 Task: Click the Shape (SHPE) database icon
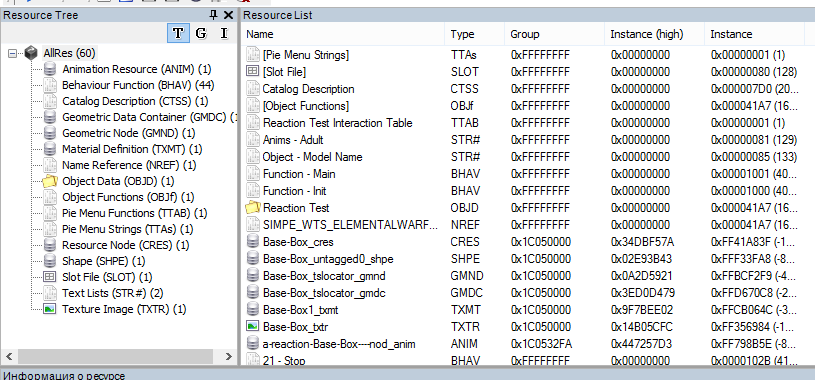(x=50, y=261)
